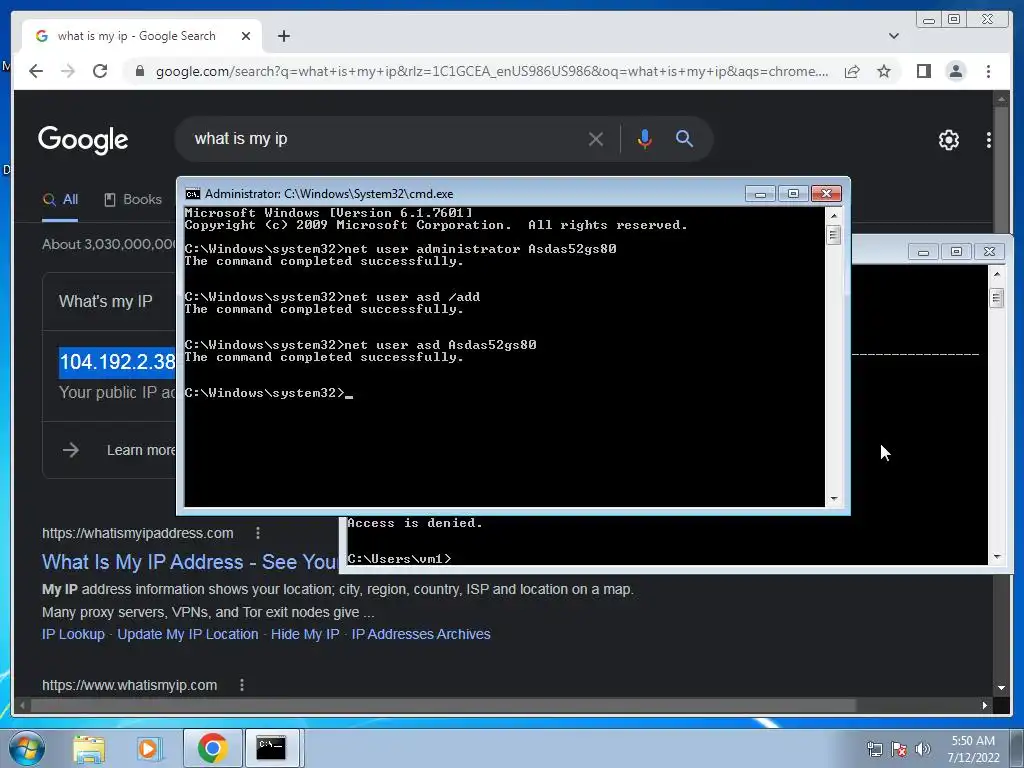Open Chrome's three-dot menu
This screenshot has height=768, width=1024.
pyautogui.click(x=988, y=71)
